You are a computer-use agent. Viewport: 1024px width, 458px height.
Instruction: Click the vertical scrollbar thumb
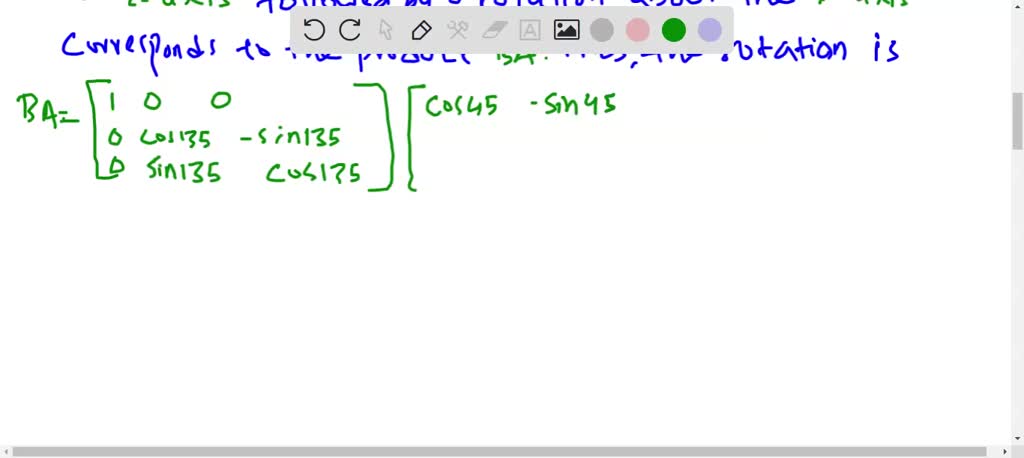pyautogui.click(x=1017, y=121)
